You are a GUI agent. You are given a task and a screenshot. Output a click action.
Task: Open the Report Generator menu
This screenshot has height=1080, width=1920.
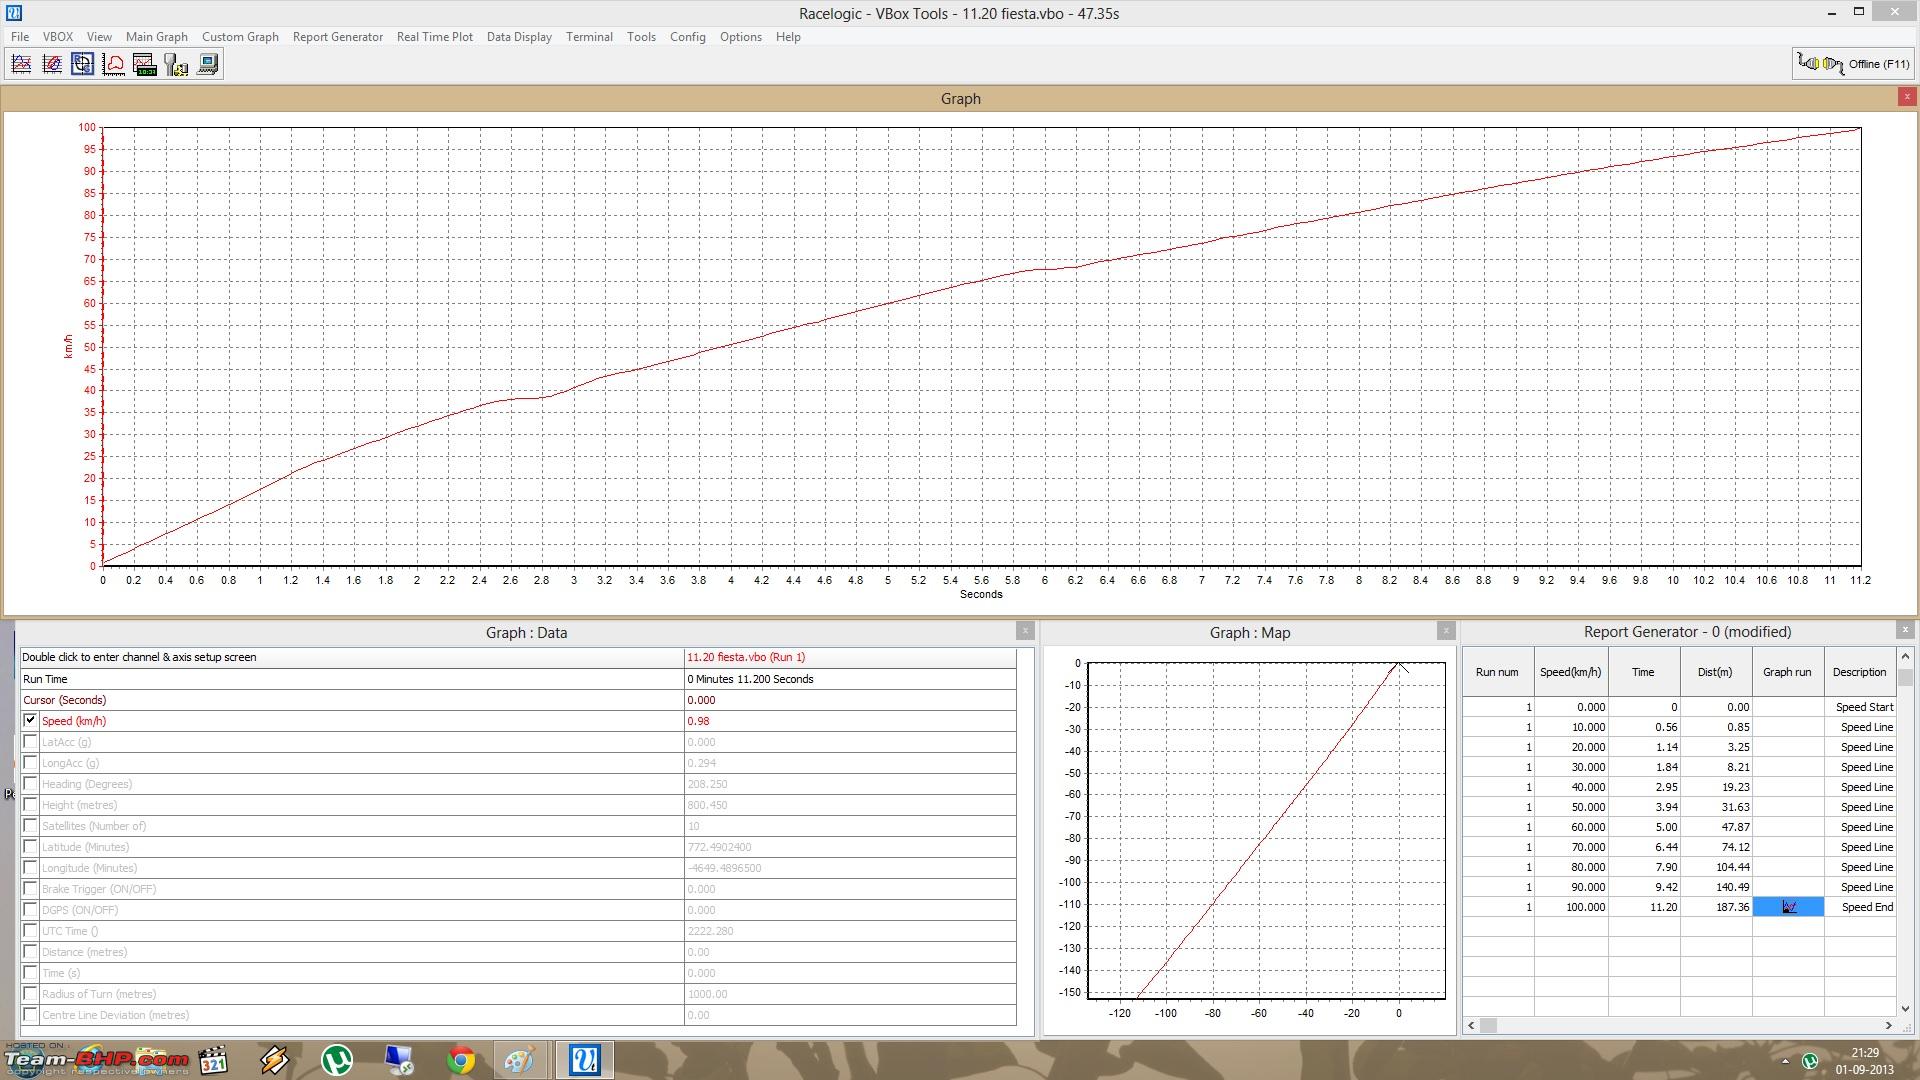tap(338, 37)
